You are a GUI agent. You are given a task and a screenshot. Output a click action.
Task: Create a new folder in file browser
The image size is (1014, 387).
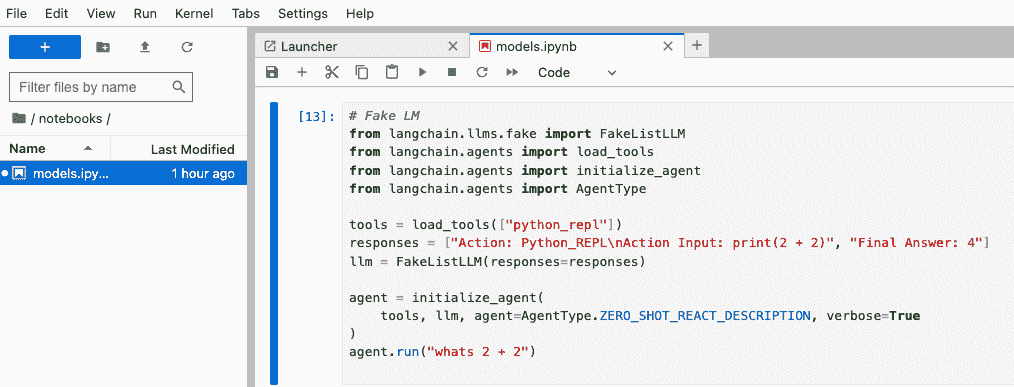103,47
